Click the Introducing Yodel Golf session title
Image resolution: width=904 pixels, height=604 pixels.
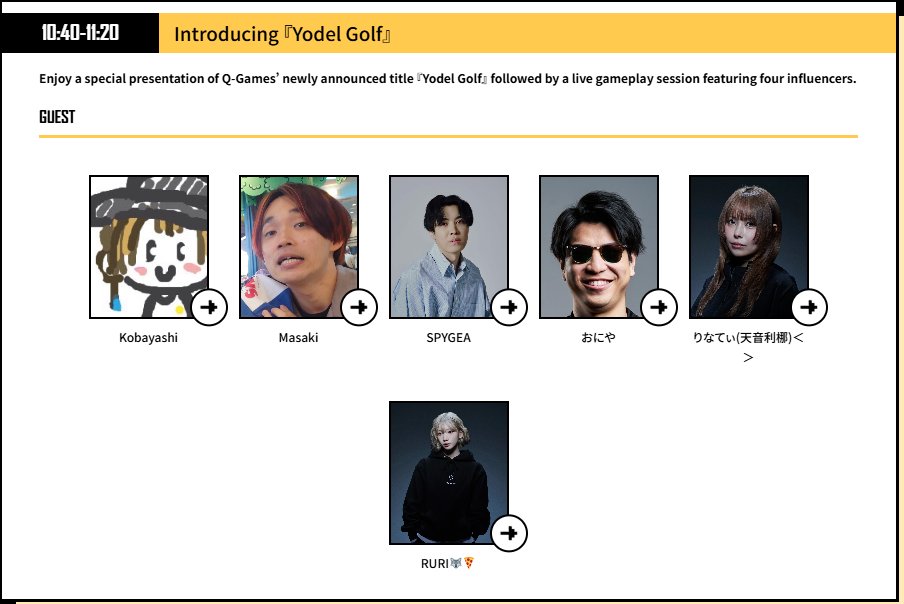(282, 34)
